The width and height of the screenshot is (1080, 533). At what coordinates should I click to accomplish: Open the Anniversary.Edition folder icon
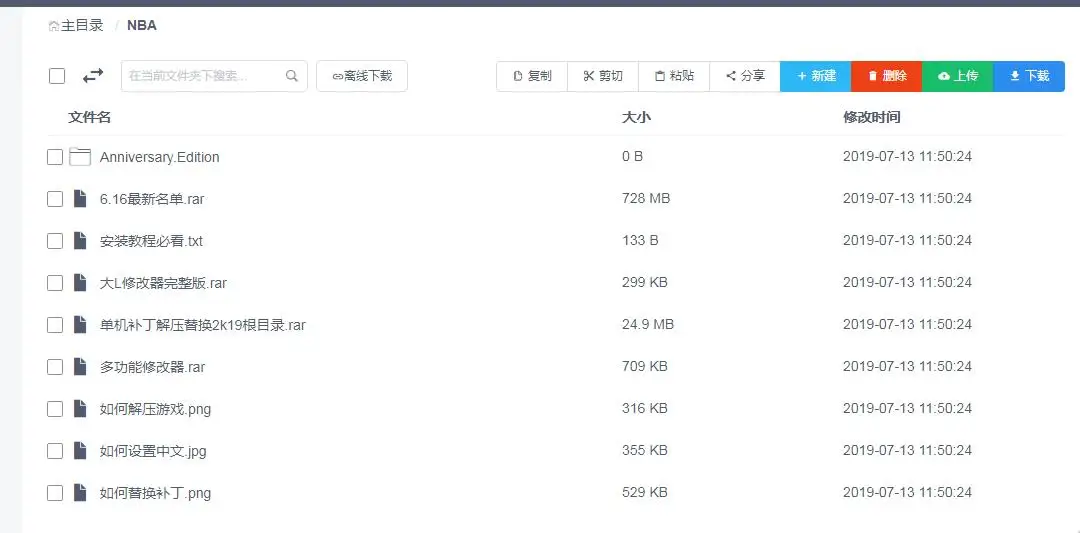(x=80, y=157)
